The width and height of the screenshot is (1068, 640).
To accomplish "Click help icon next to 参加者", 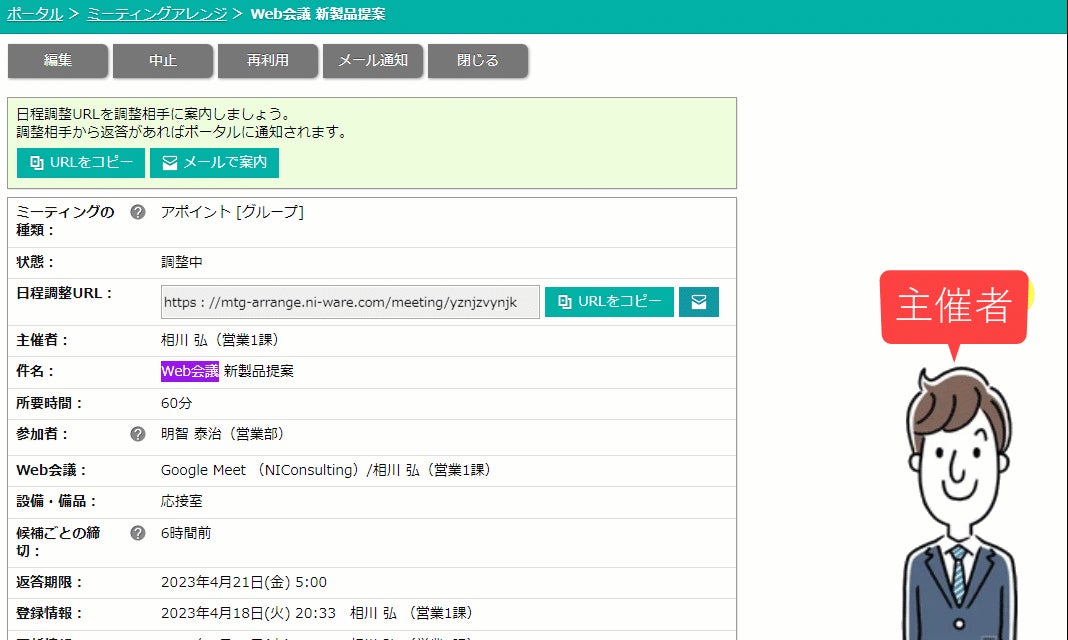I will [138, 434].
